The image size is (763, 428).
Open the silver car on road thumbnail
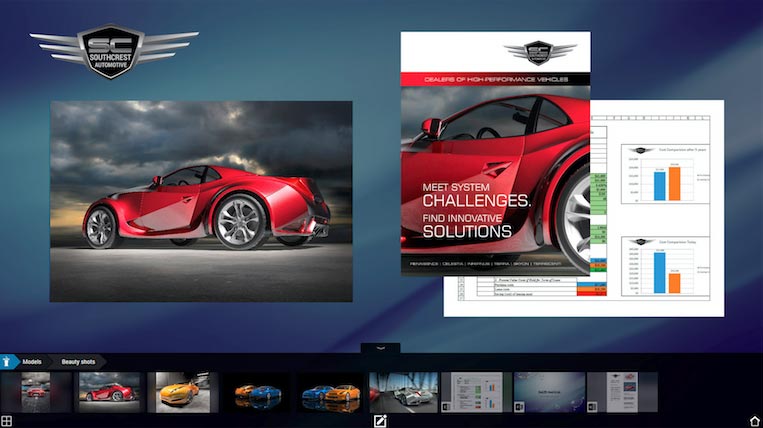pyautogui.click(x=402, y=392)
